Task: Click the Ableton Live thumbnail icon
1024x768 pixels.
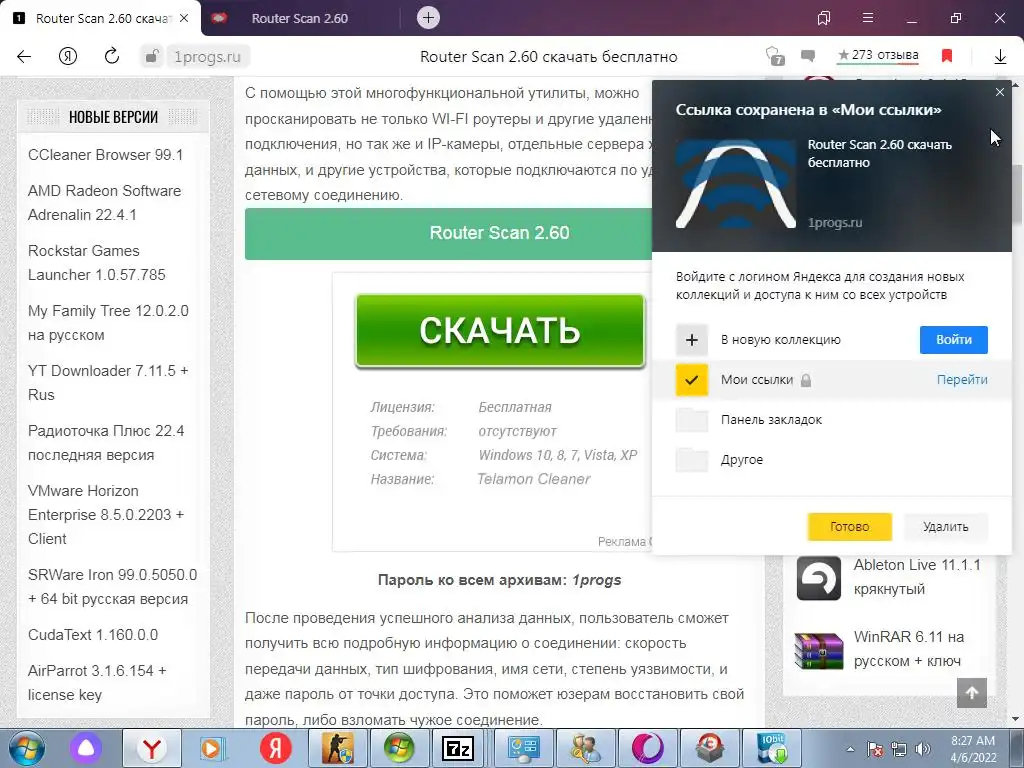Action: 819,578
